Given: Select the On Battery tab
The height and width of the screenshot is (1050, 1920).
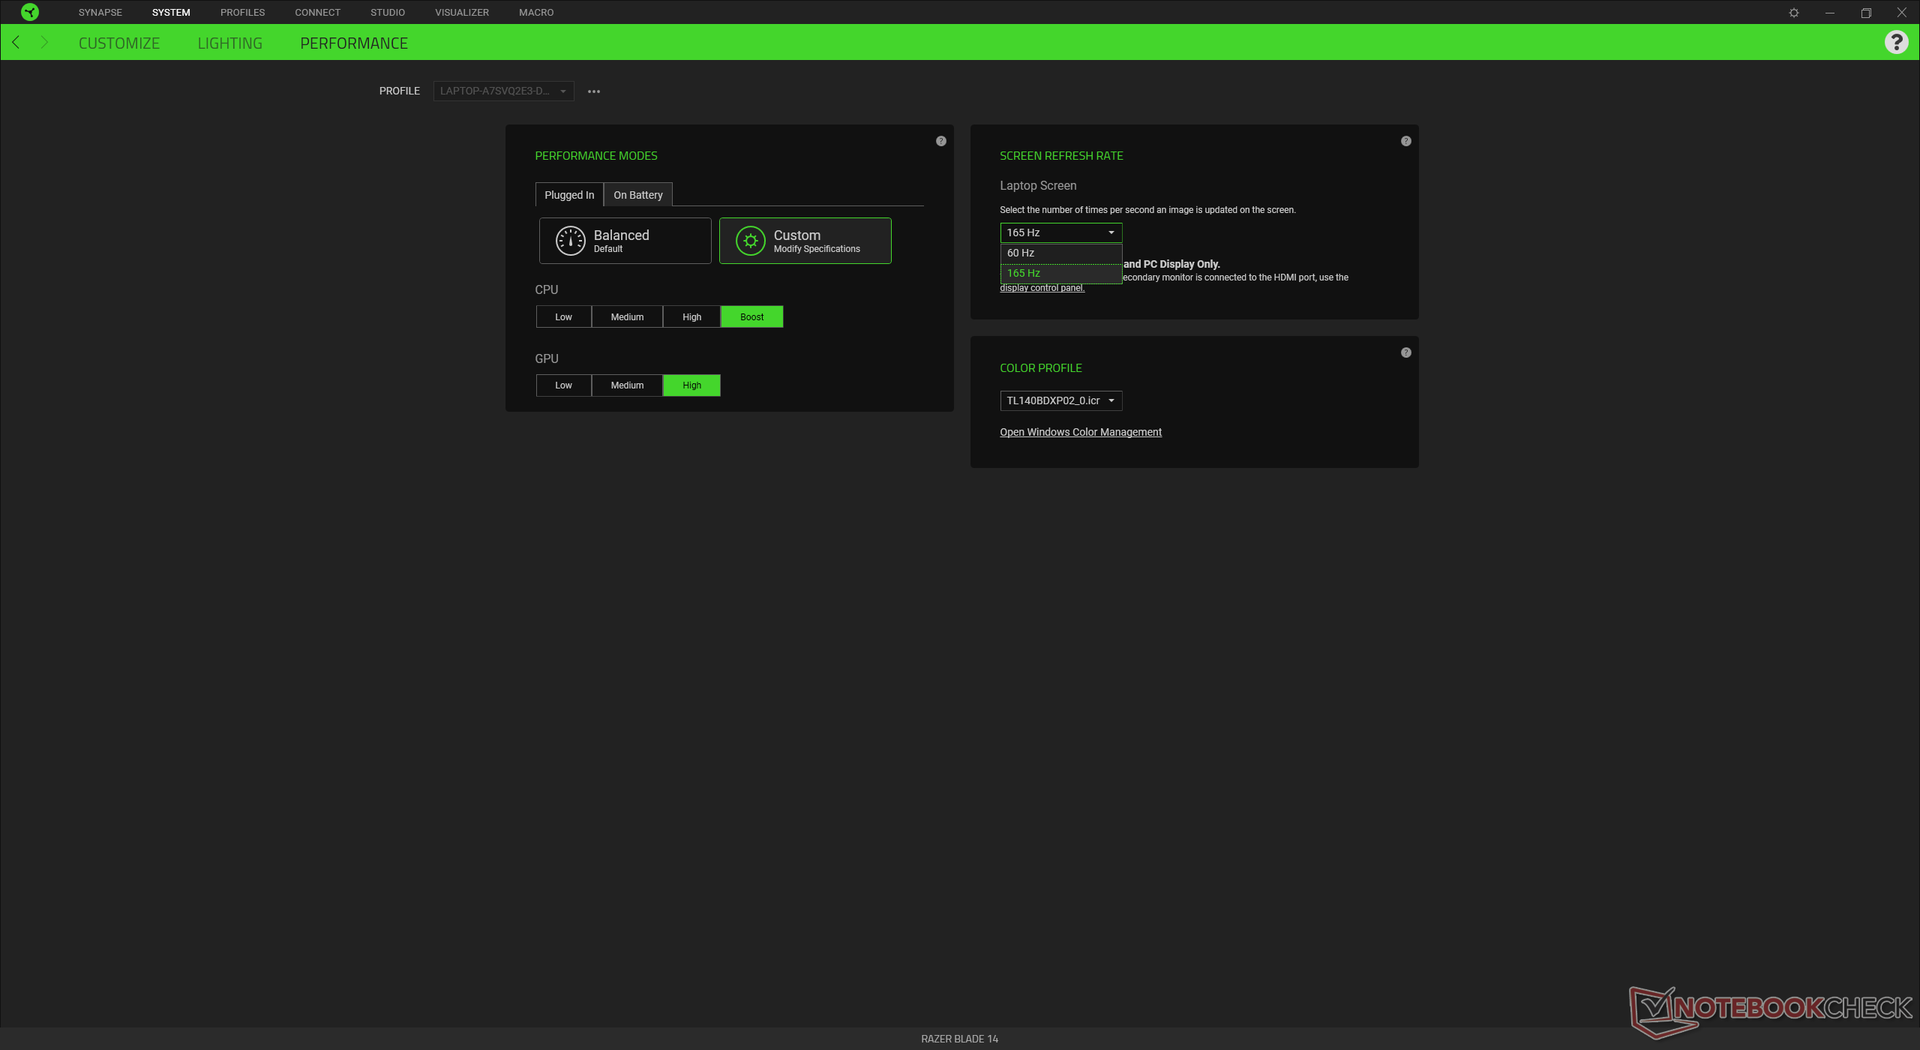Looking at the screenshot, I should [x=638, y=195].
